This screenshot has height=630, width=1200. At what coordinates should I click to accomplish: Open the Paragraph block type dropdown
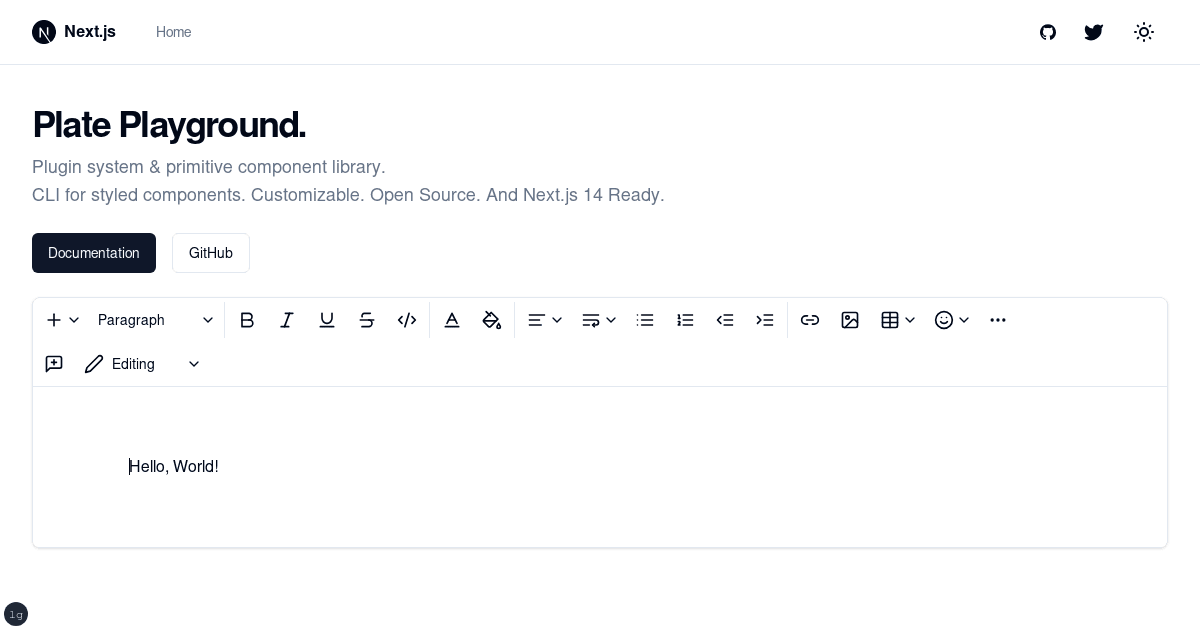pyautogui.click(x=155, y=320)
